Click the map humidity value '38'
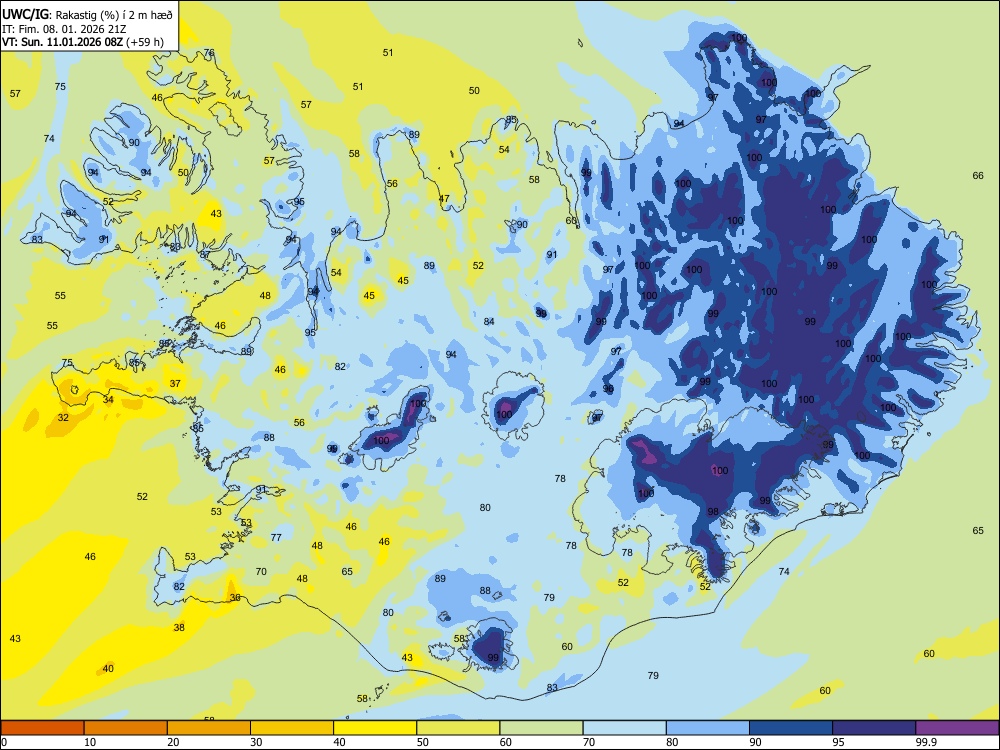 (179, 628)
